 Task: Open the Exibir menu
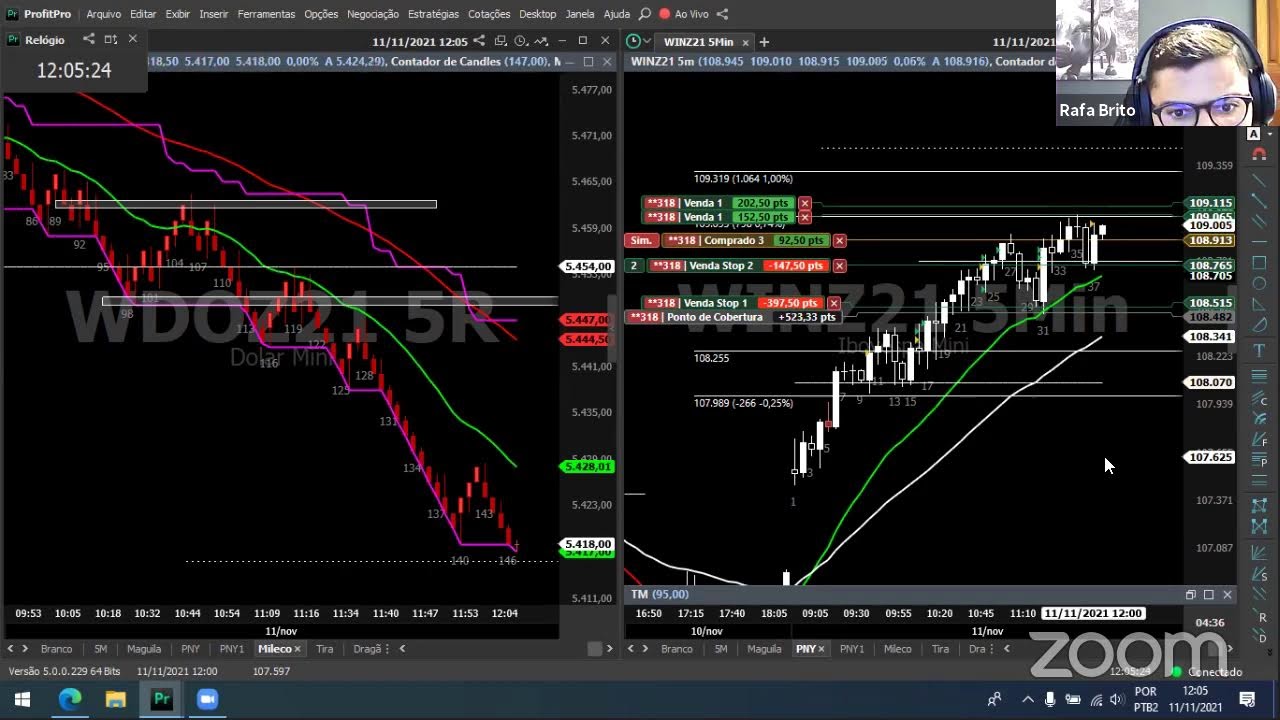coord(178,14)
